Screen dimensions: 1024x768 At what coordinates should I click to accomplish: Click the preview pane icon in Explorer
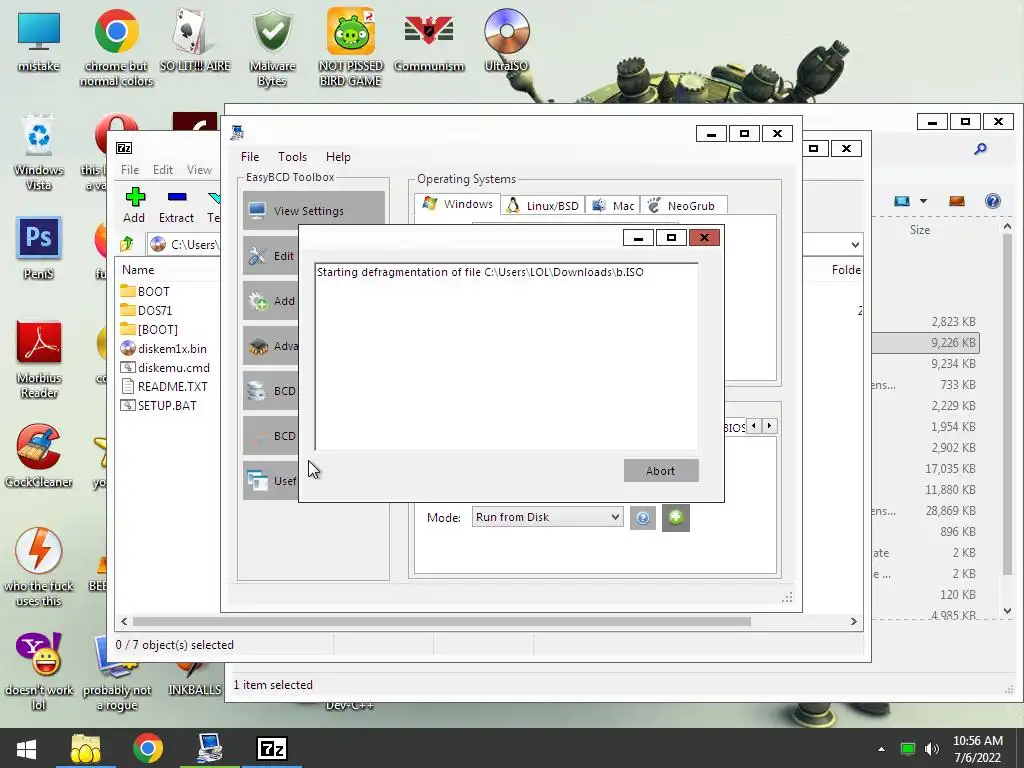[957, 200]
